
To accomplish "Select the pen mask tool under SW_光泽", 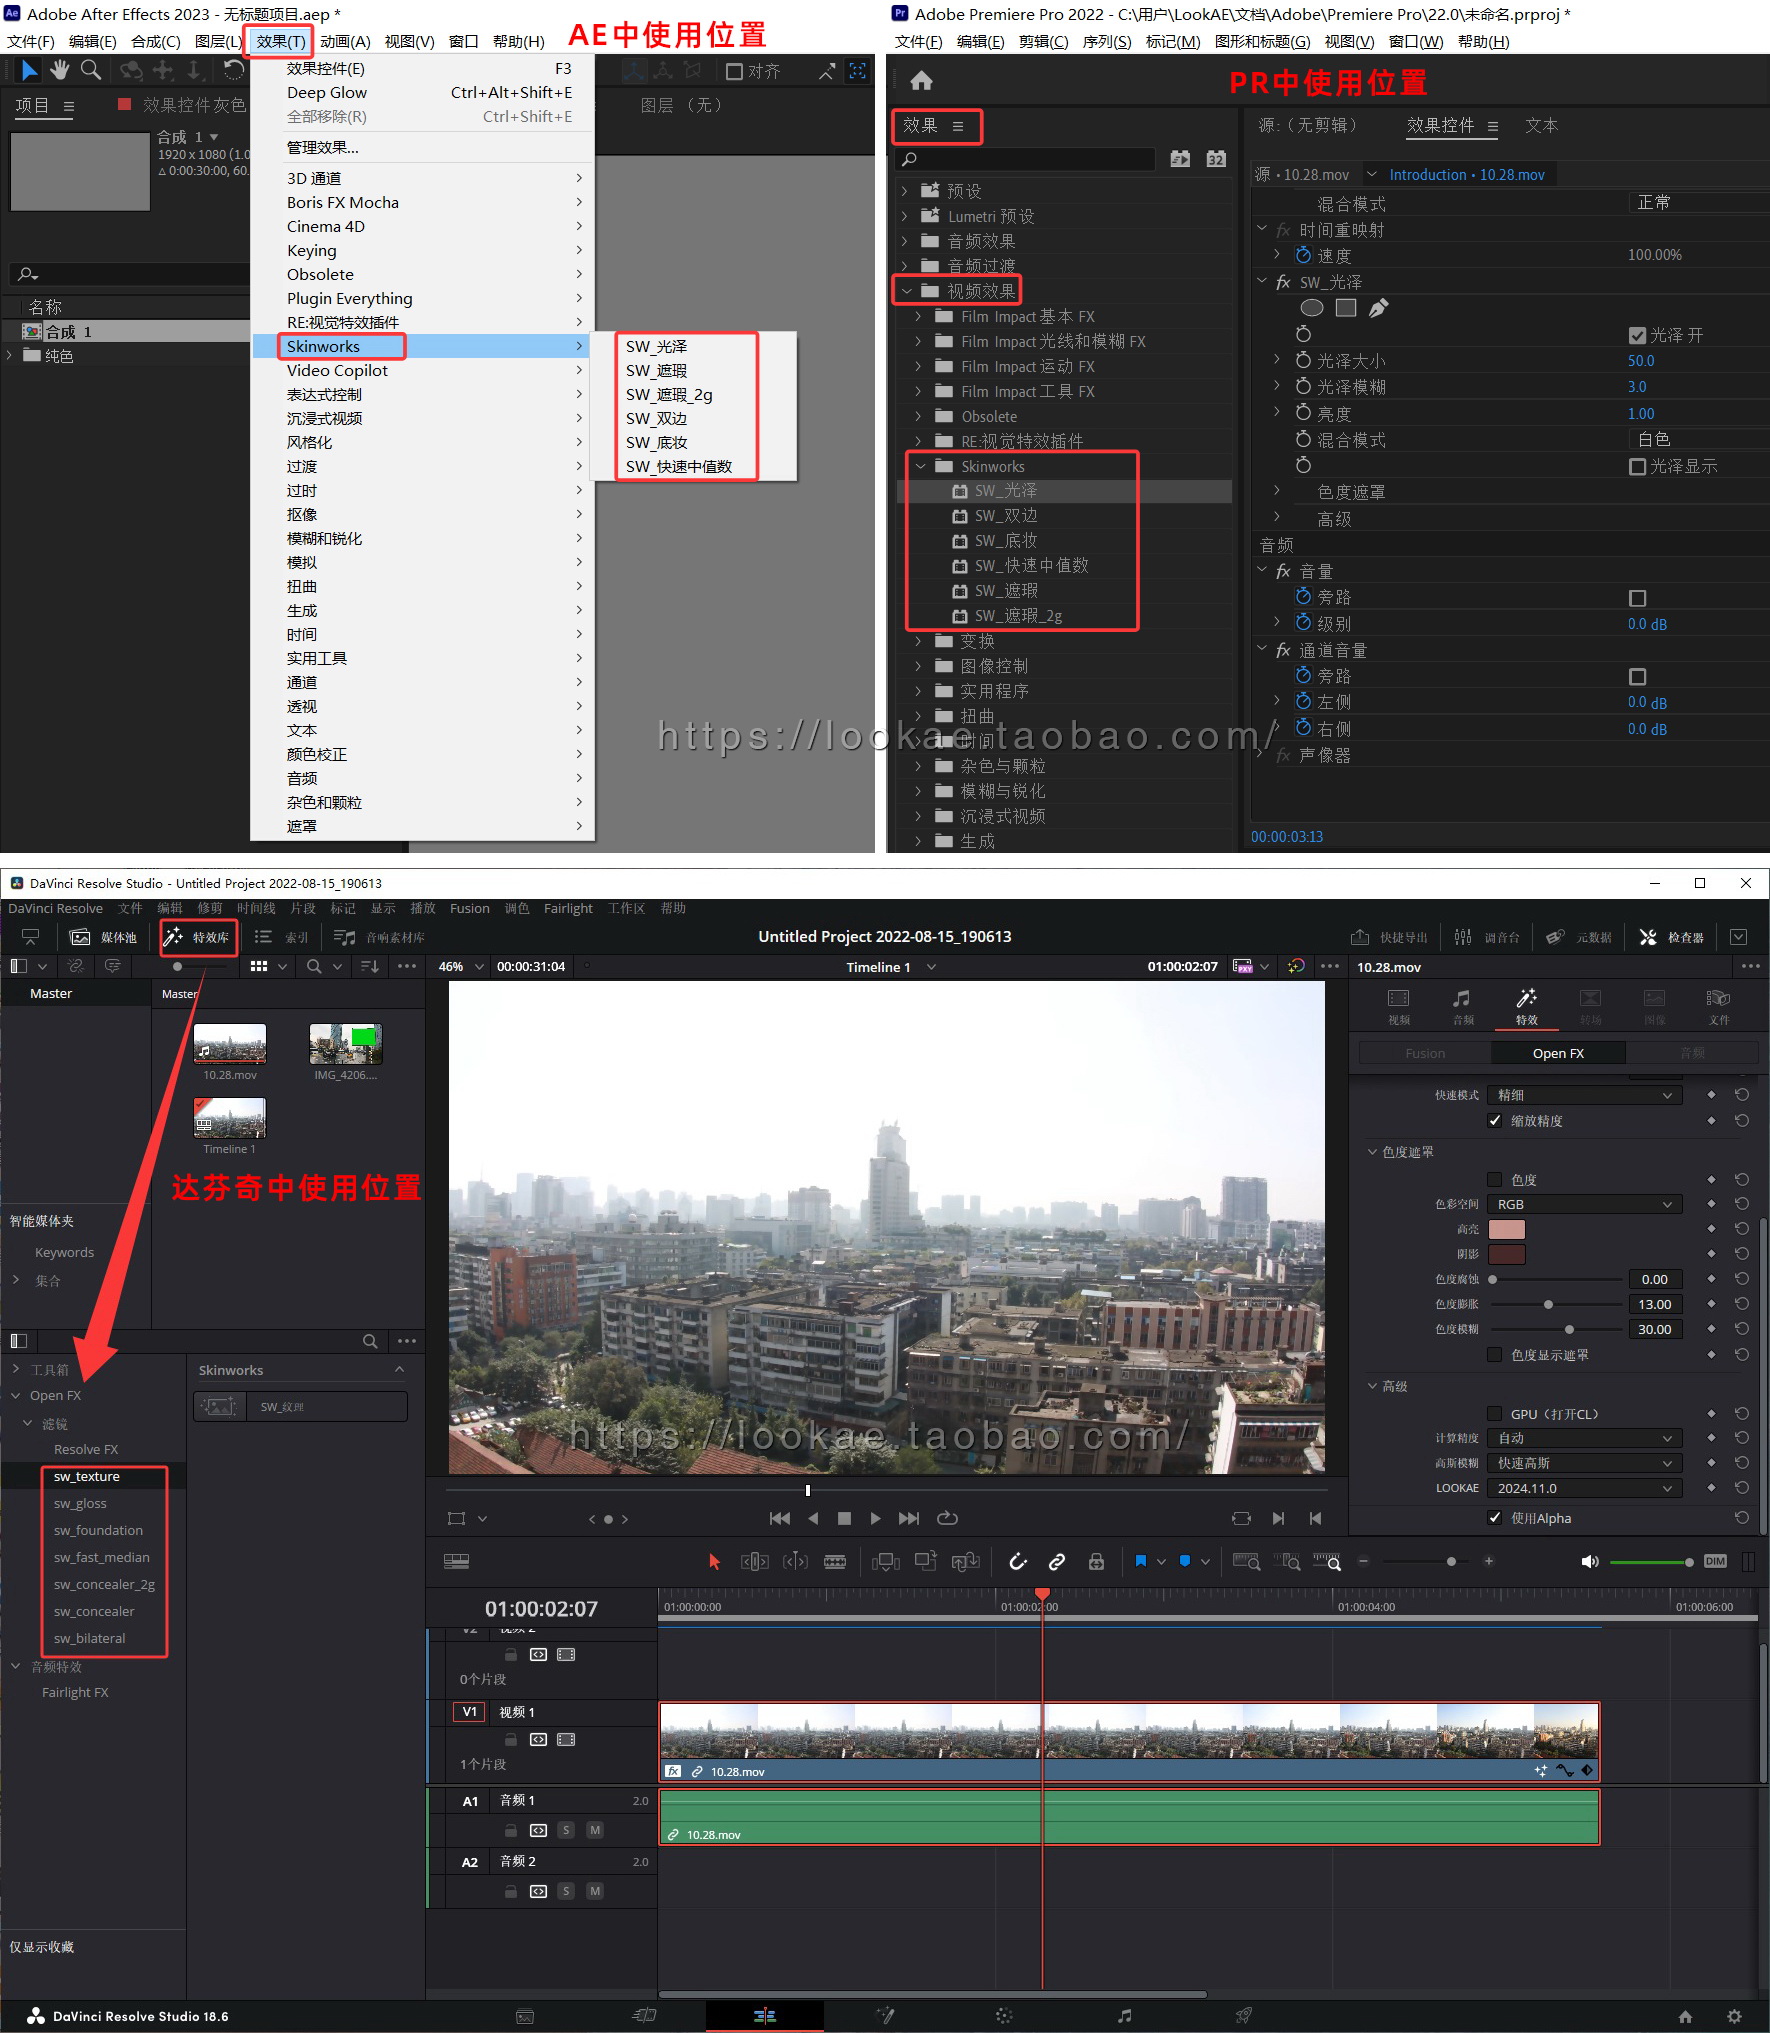I will pyautogui.click(x=1378, y=308).
